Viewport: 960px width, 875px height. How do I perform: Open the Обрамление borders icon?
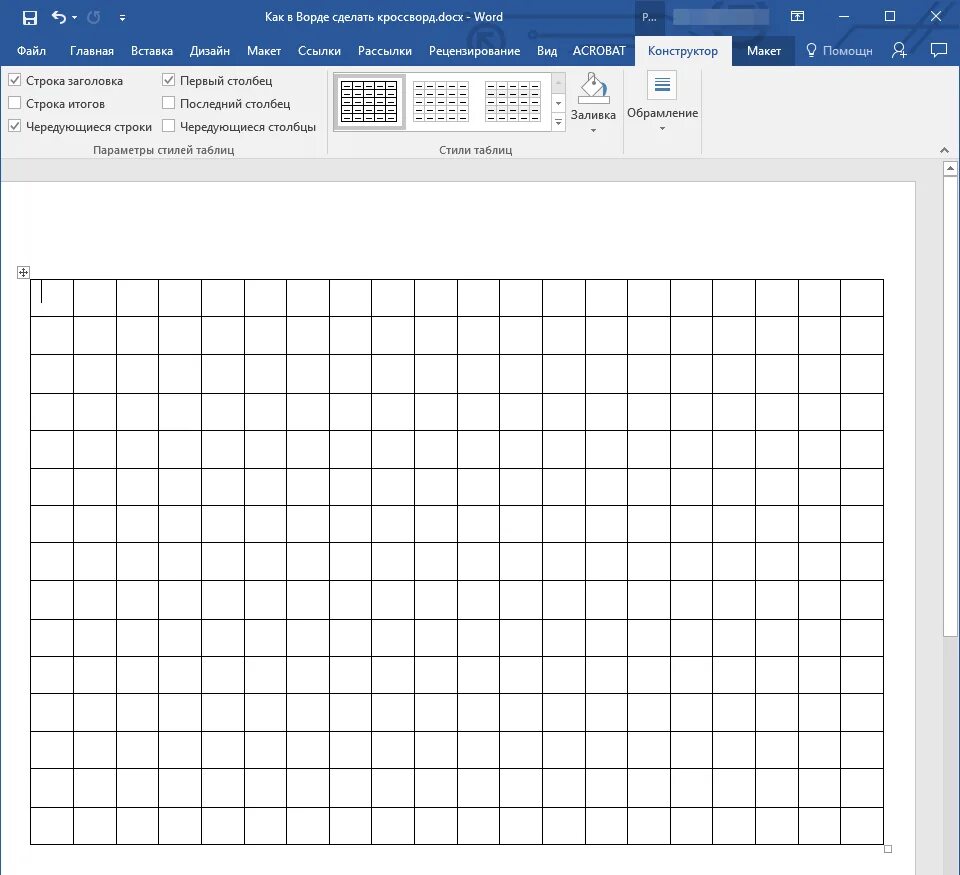(662, 85)
